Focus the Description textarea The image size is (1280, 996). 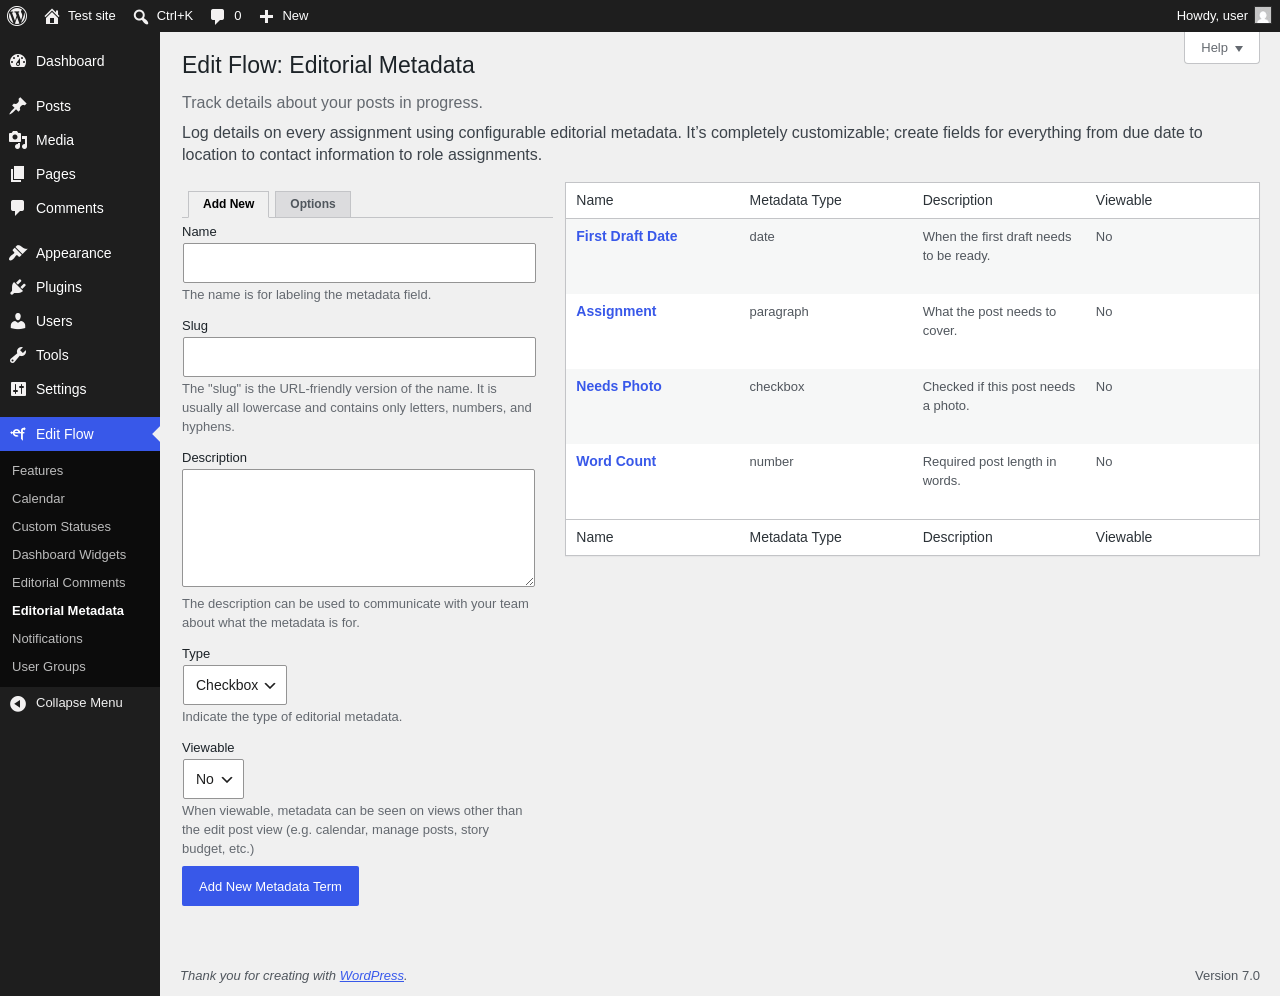tap(358, 528)
